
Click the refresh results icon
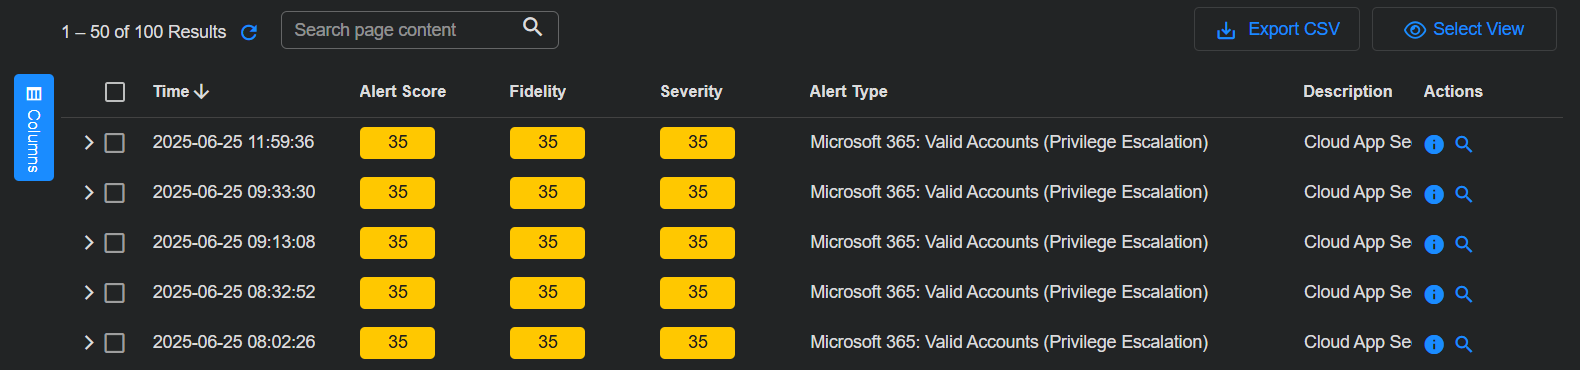(249, 32)
